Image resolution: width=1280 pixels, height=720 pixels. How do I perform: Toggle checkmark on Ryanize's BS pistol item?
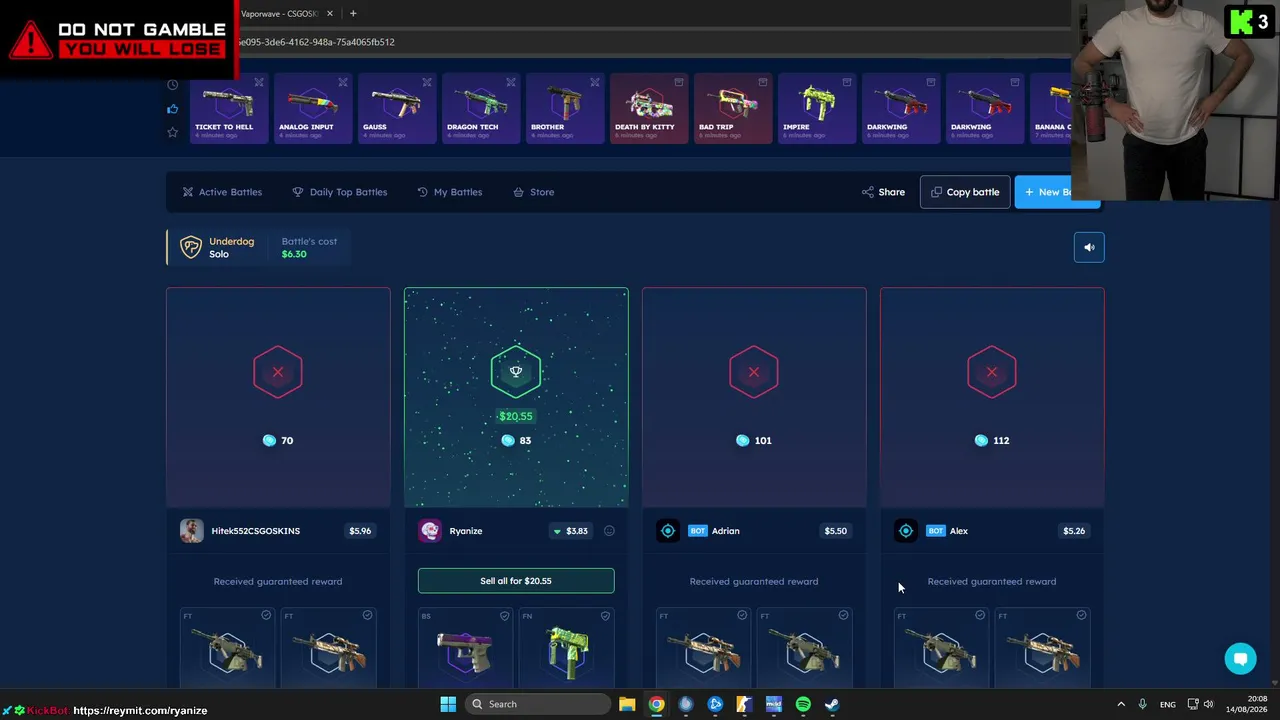[504, 615]
